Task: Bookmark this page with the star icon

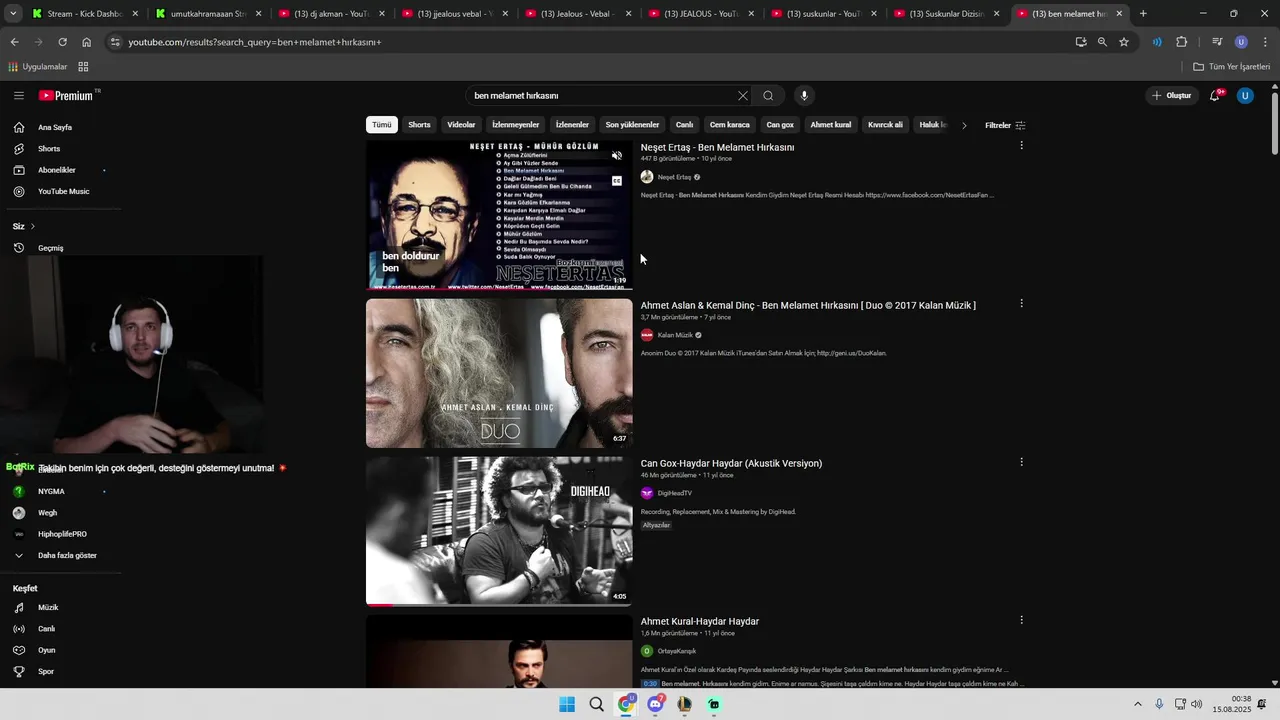Action: pyautogui.click(x=1124, y=42)
